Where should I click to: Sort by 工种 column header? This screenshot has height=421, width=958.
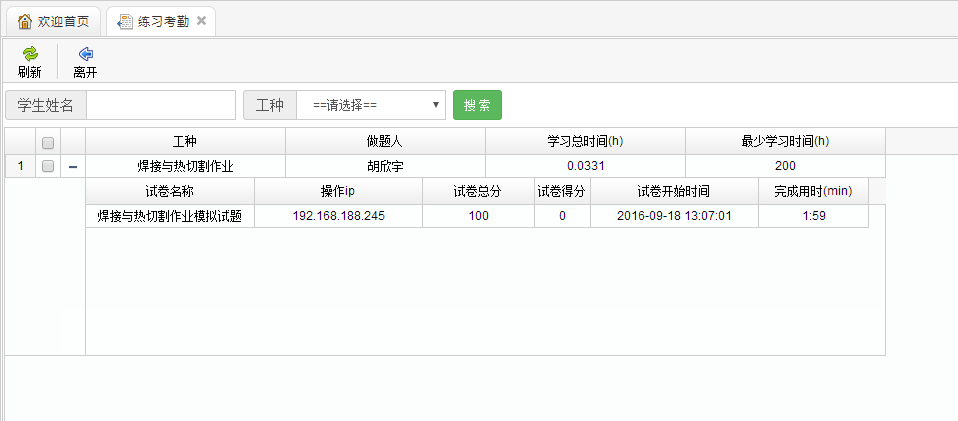click(185, 142)
